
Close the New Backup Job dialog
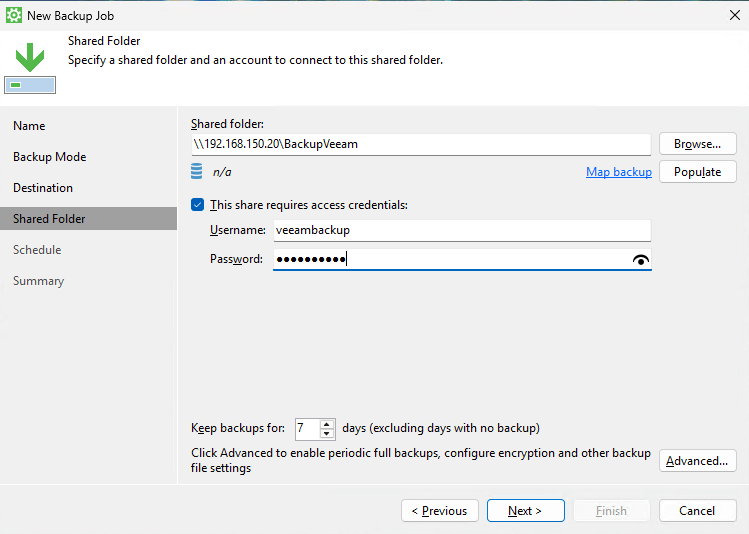pos(734,15)
